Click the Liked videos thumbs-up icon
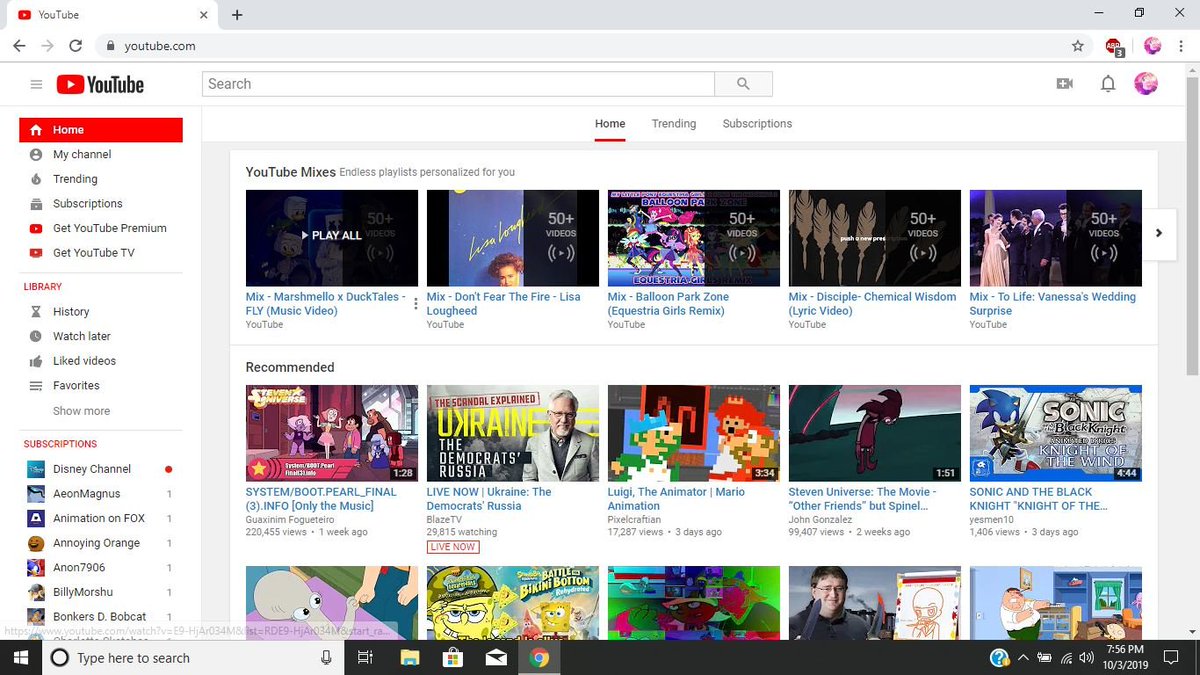This screenshot has height=675, width=1200. [36, 361]
